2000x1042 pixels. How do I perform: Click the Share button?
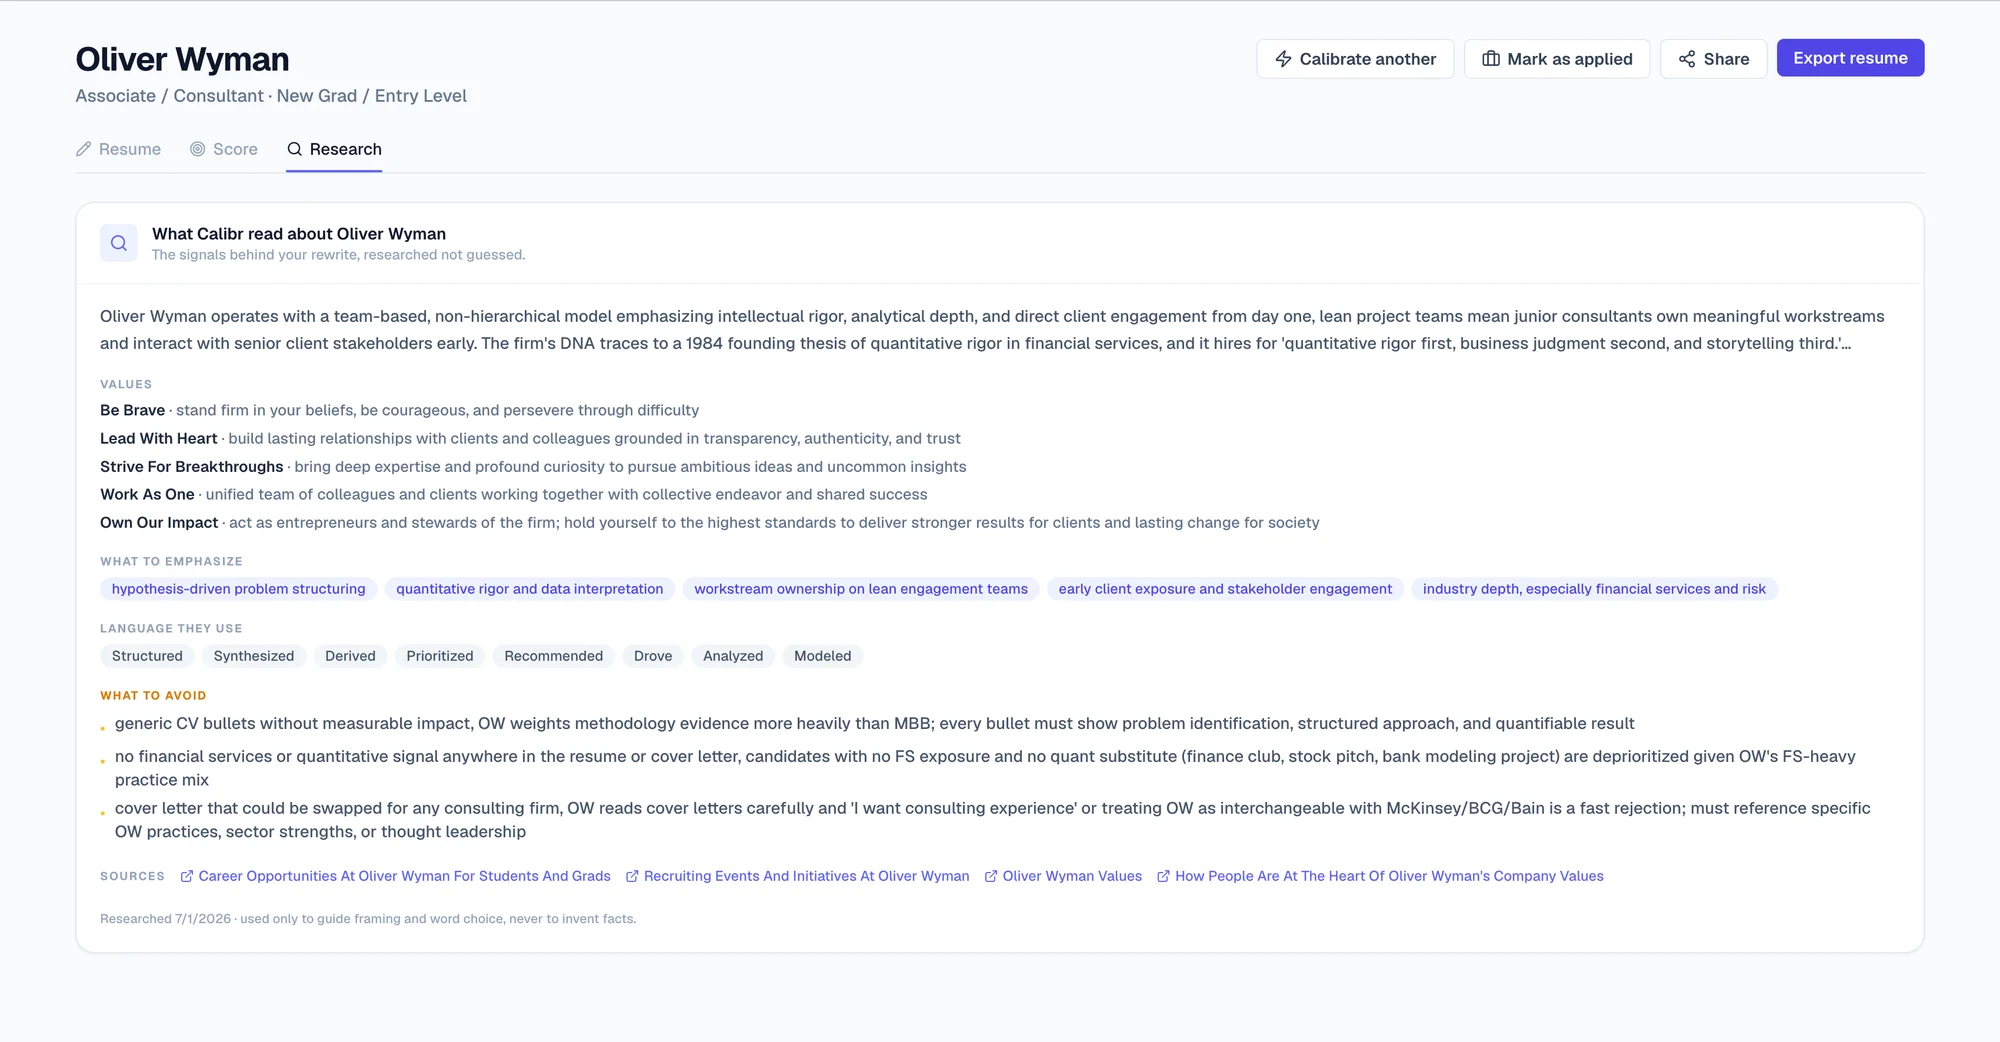coord(1714,59)
